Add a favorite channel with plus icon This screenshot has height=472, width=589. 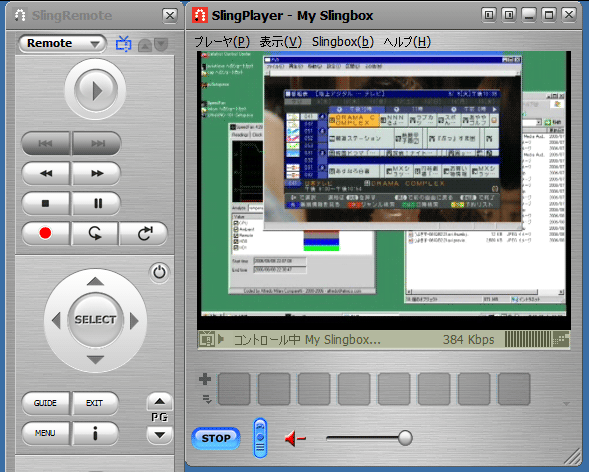coord(205,379)
